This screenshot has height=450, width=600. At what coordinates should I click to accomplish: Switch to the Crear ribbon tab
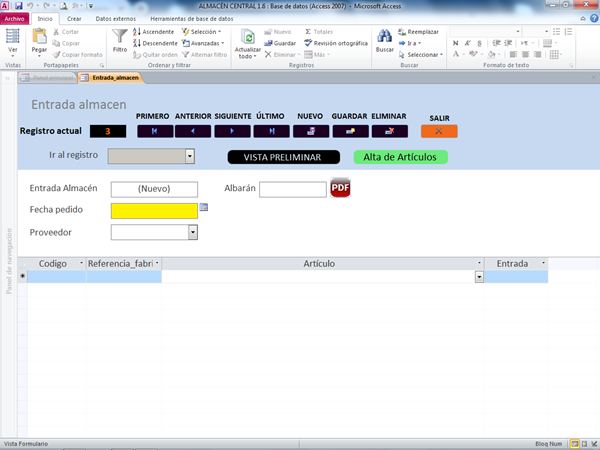74,19
